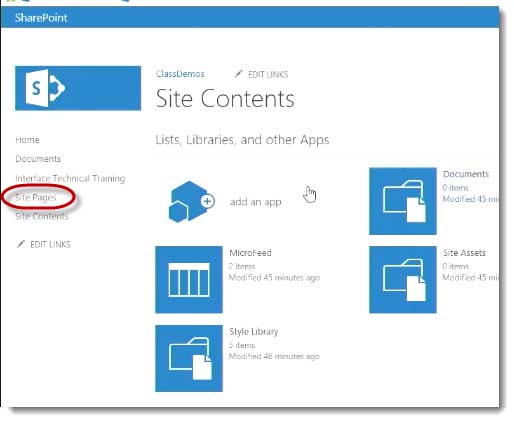Open the Site Assets library tile icon
Screen dimensions: 514x422
point(403,280)
